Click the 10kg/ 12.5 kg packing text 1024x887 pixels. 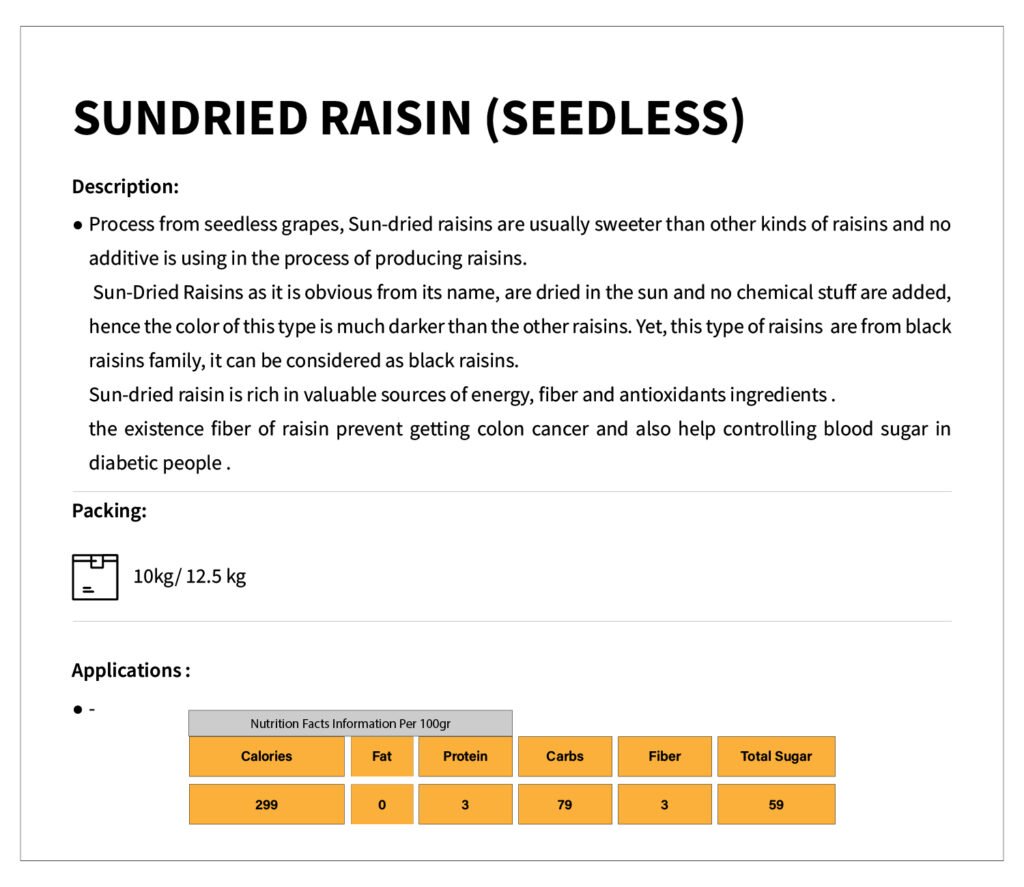(189, 576)
